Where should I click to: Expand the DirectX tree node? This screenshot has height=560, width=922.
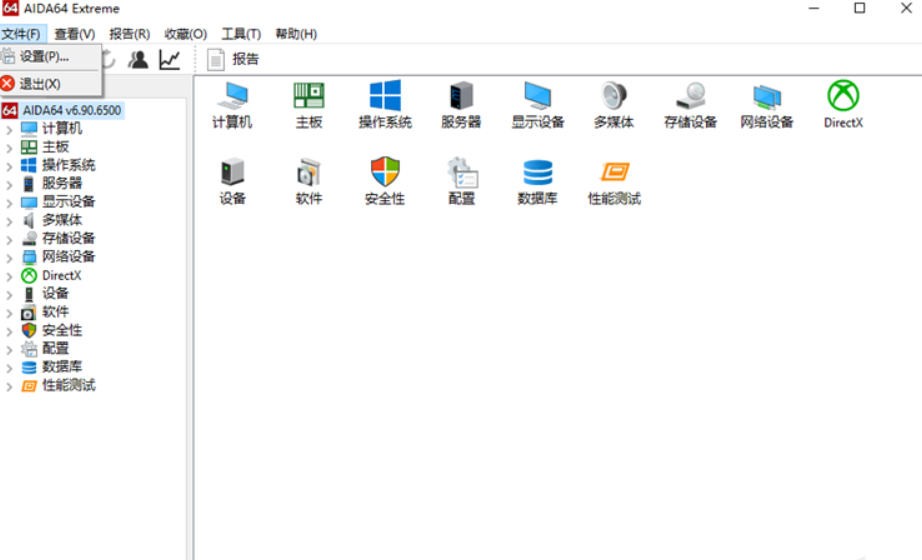tap(9, 276)
